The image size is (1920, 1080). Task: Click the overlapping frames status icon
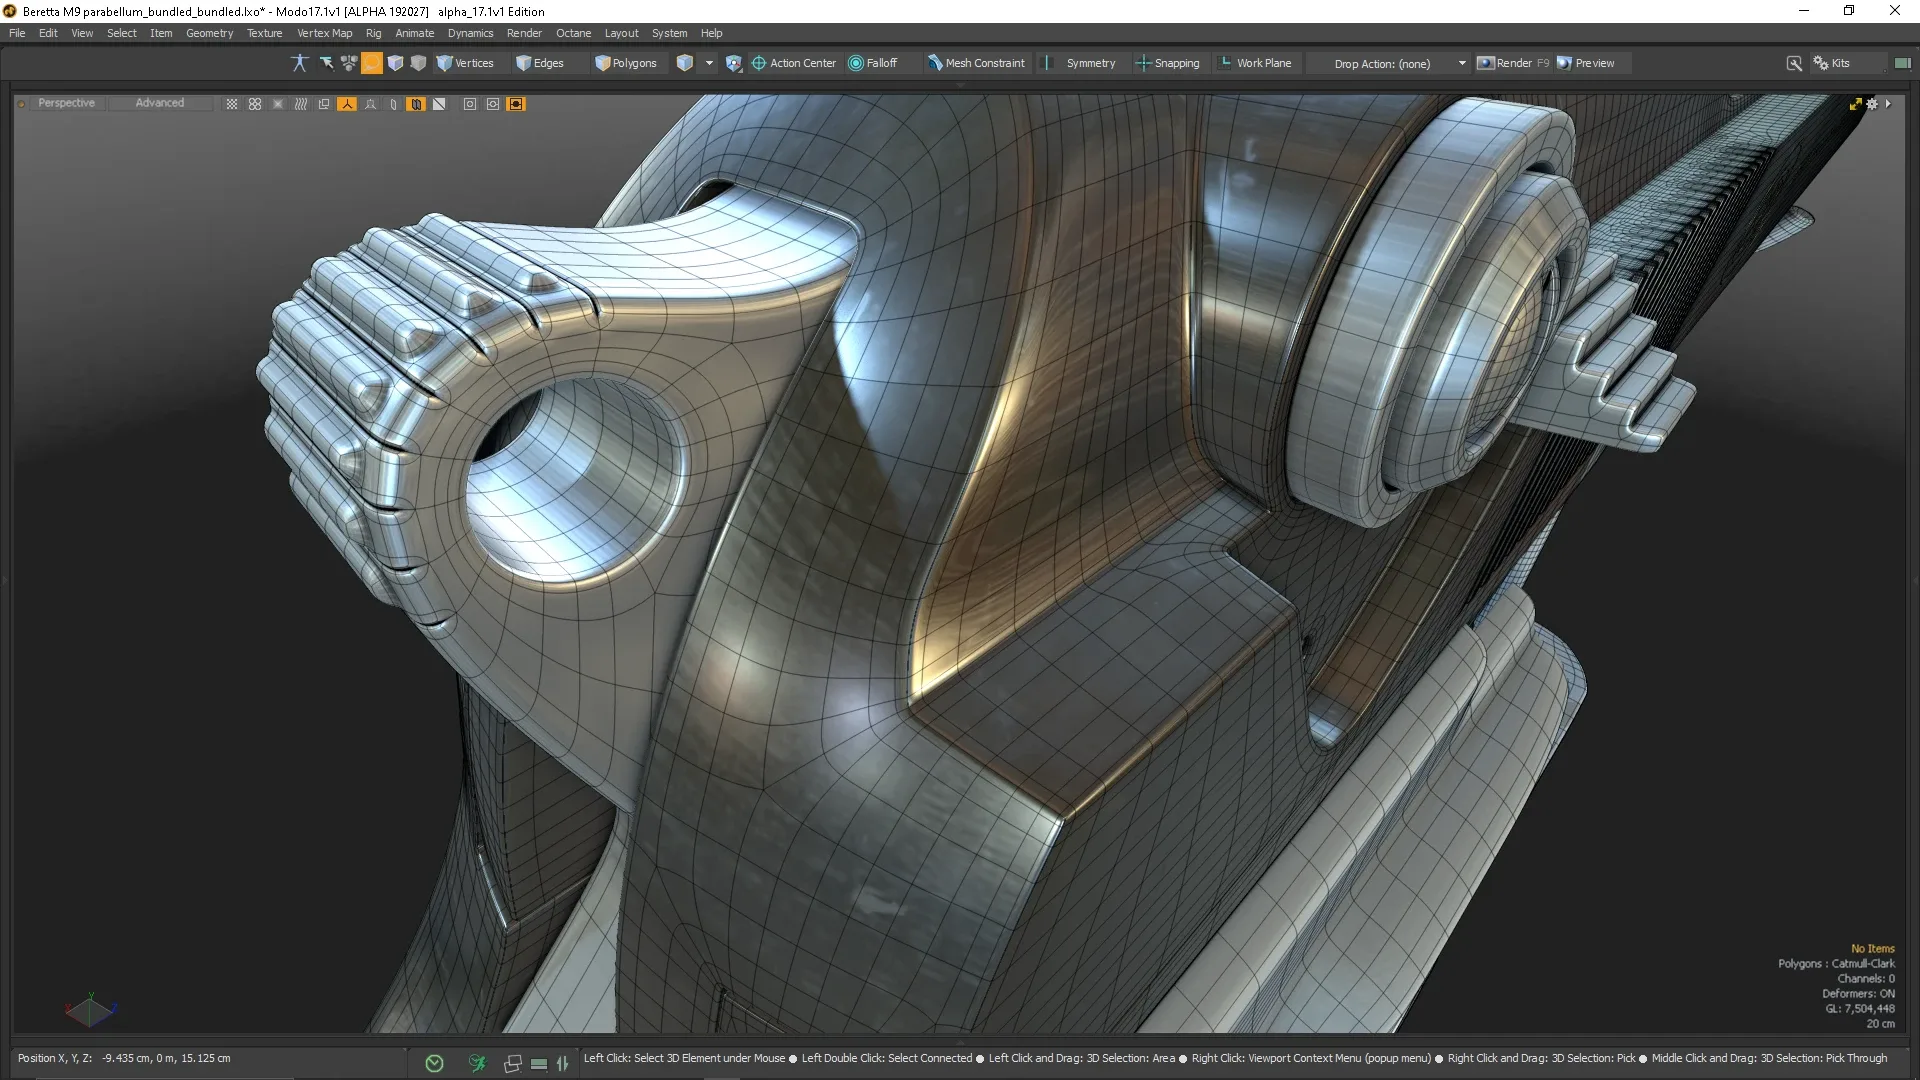[513, 1063]
